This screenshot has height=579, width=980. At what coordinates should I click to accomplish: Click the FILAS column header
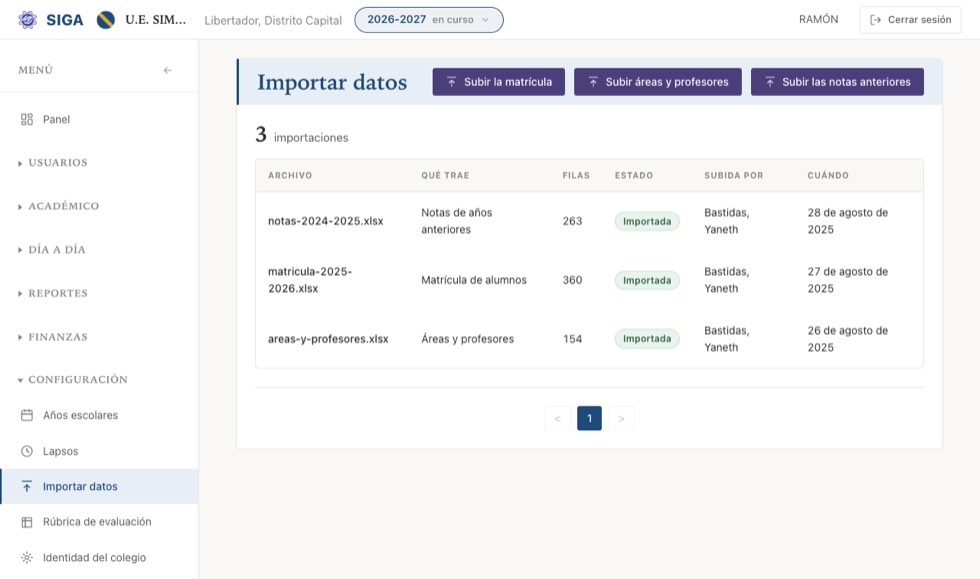tap(576, 176)
